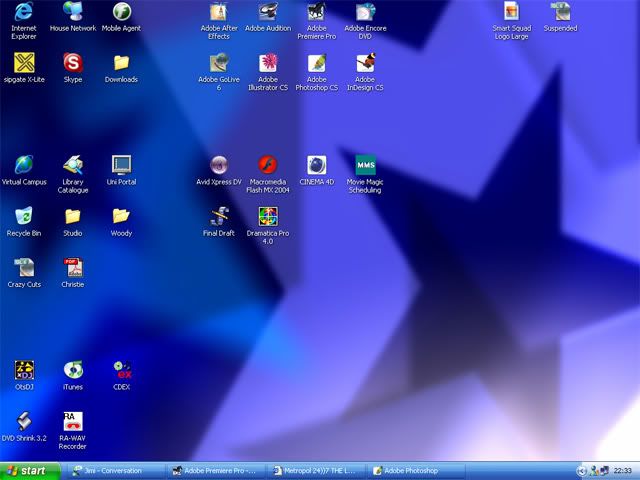Switch to Adobe Premiere Pro taskbar button

(217, 471)
